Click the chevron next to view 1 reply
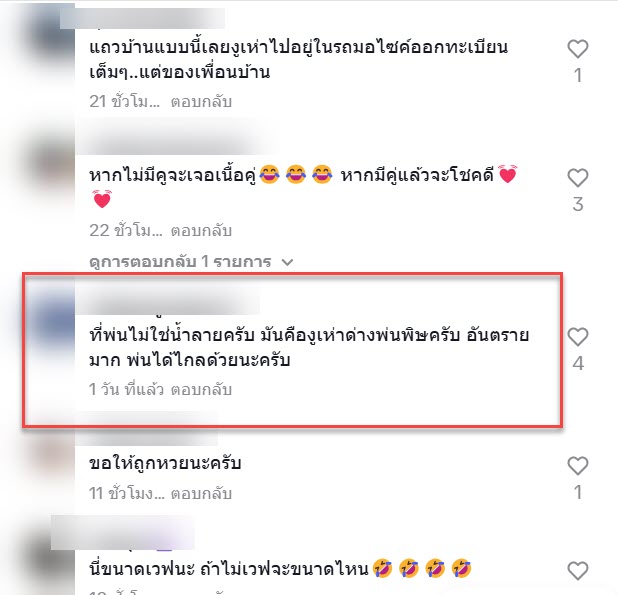This screenshot has height=595, width=618. [x=288, y=262]
